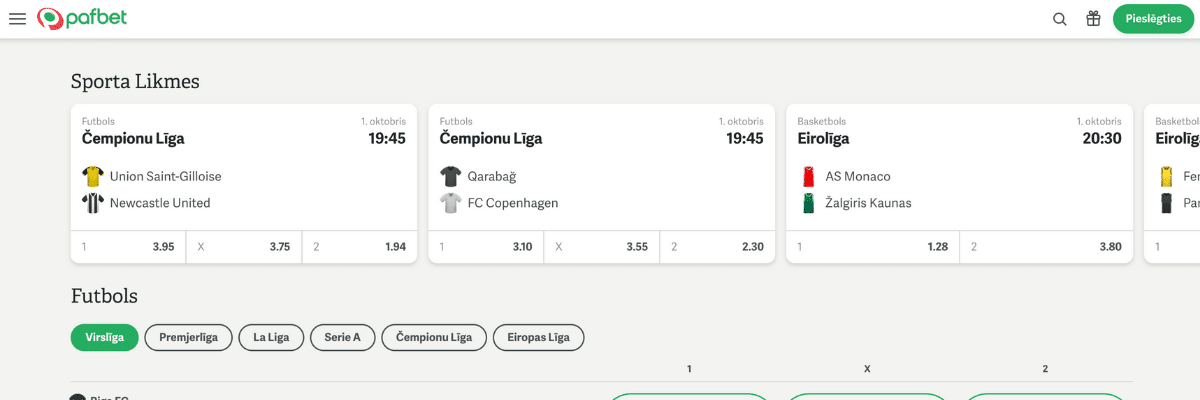Open the search icon

[1060, 19]
